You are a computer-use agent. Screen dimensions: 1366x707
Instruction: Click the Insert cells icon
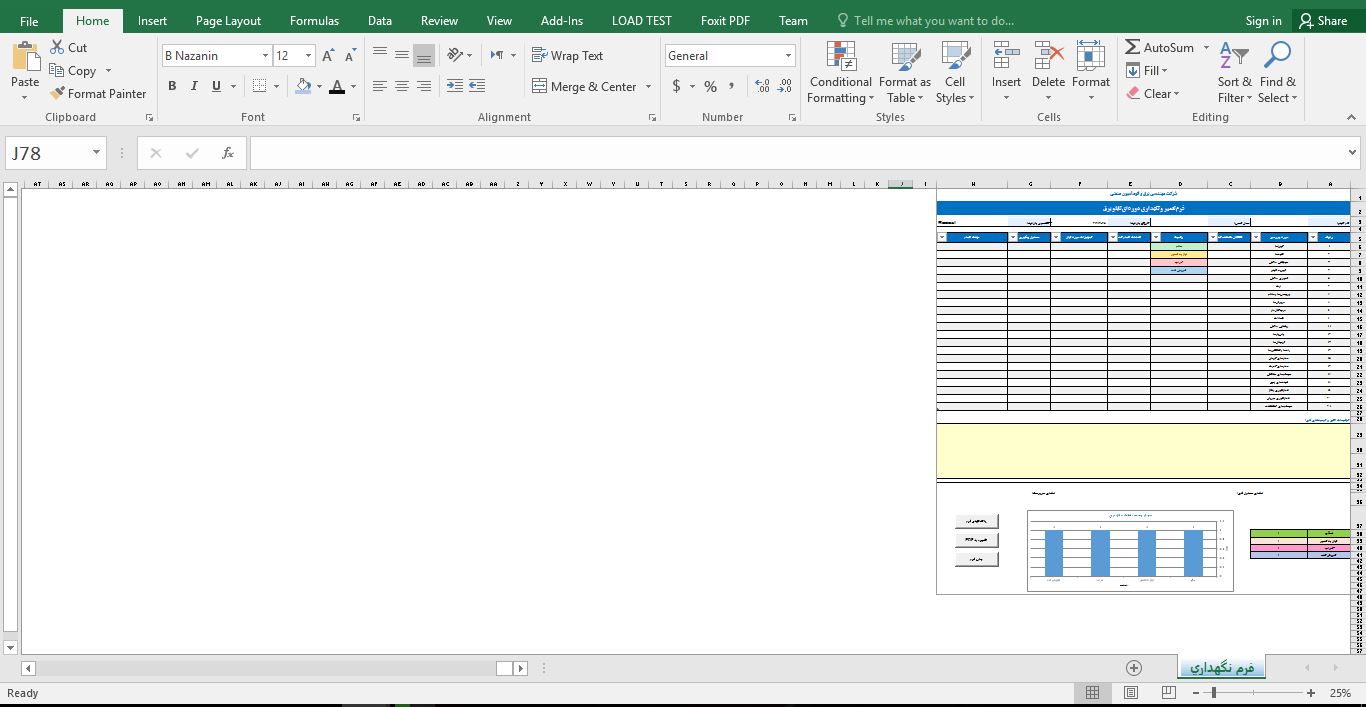1006,57
